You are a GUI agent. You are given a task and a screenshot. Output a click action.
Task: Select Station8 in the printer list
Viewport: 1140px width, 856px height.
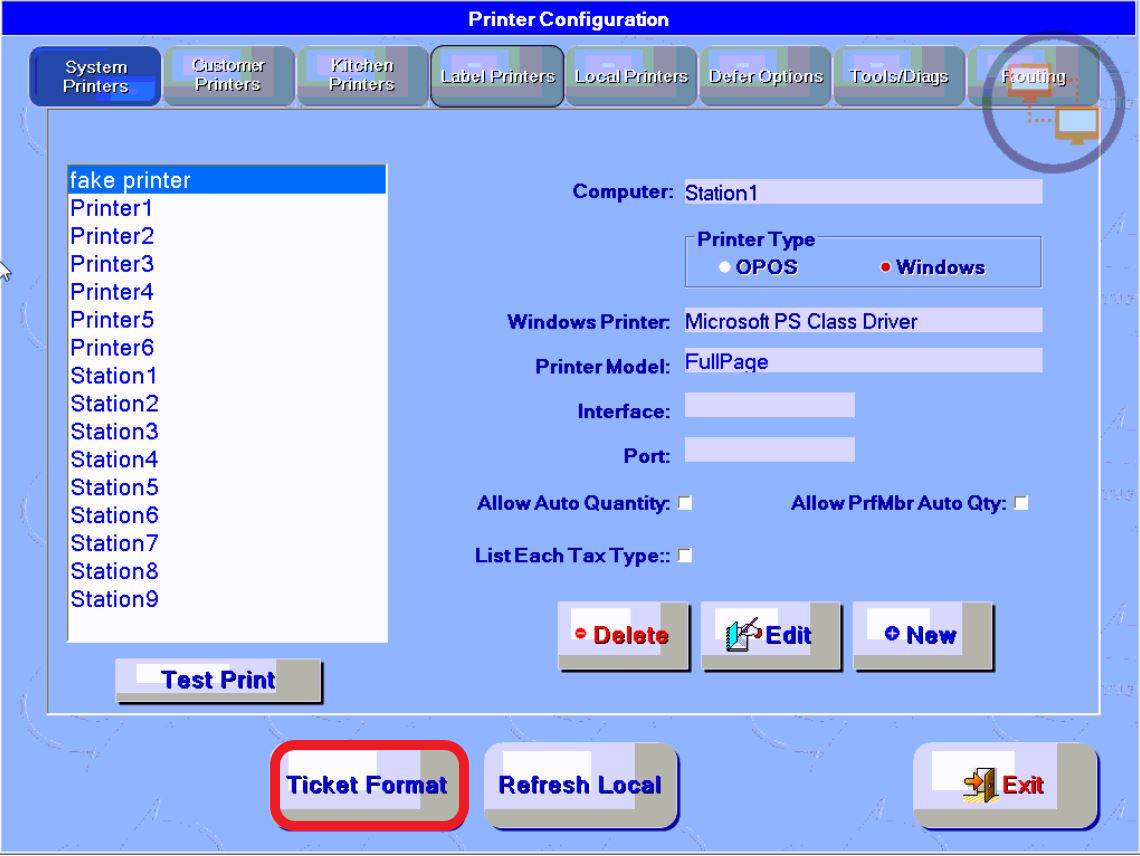[x=227, y=571]
